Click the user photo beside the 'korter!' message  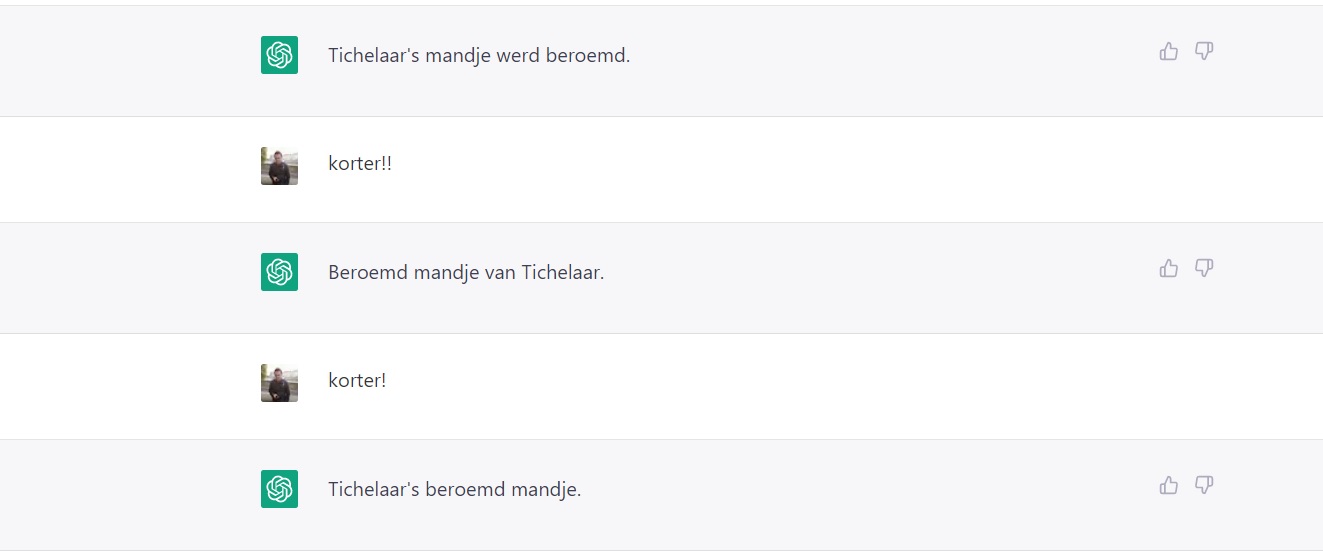coord(279,383)
